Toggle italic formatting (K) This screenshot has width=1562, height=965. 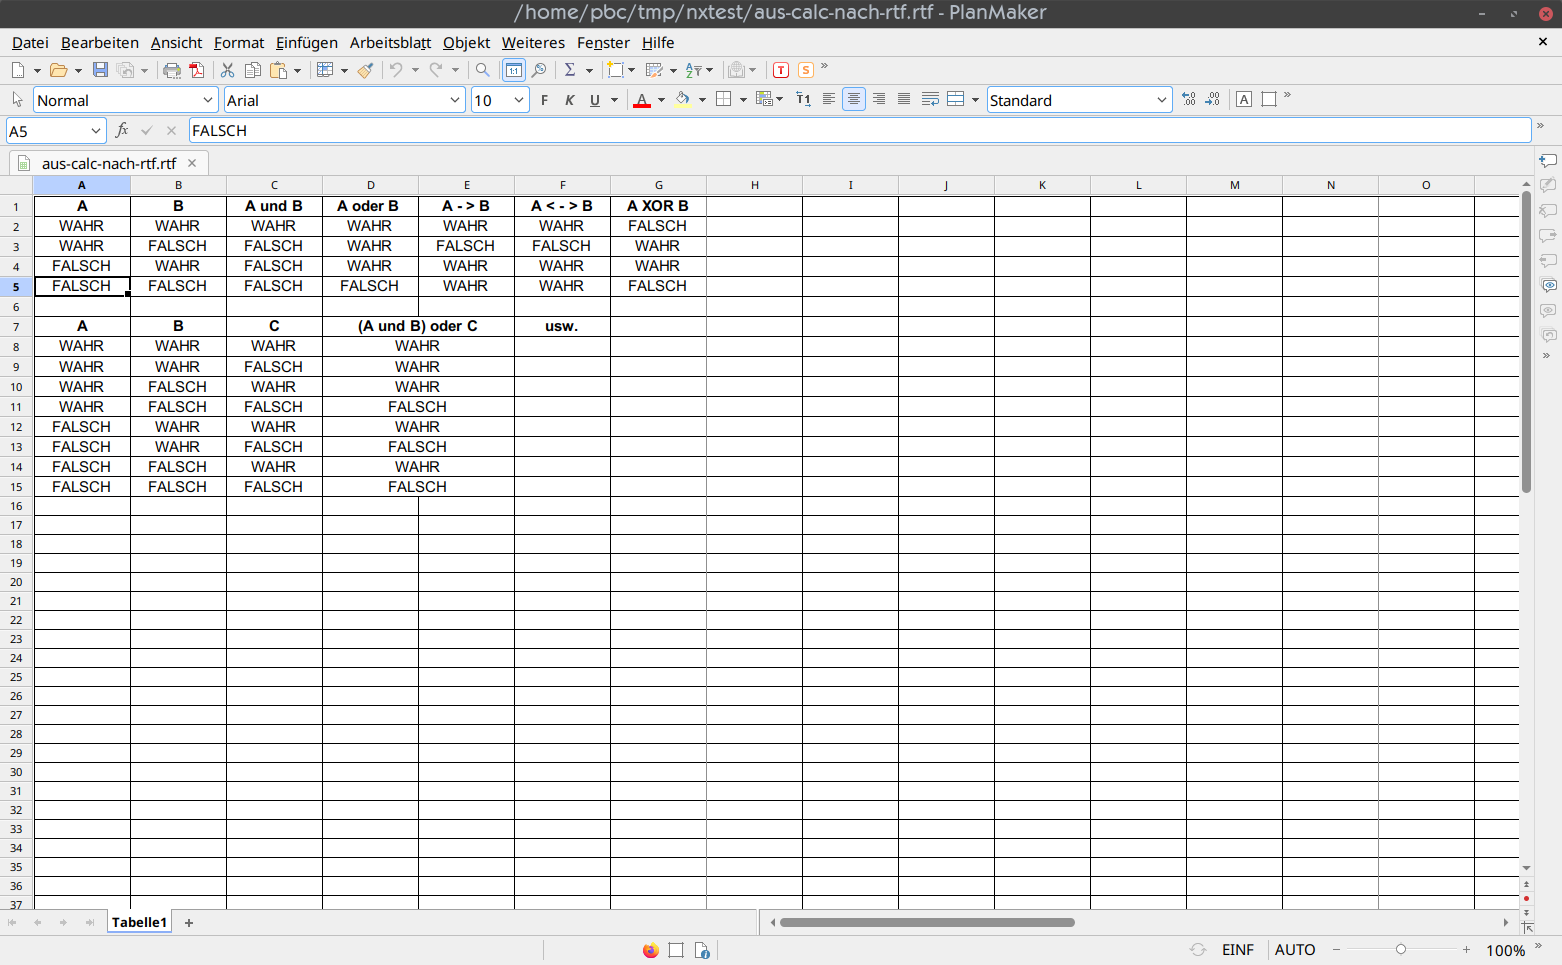[x=569, y=100]
